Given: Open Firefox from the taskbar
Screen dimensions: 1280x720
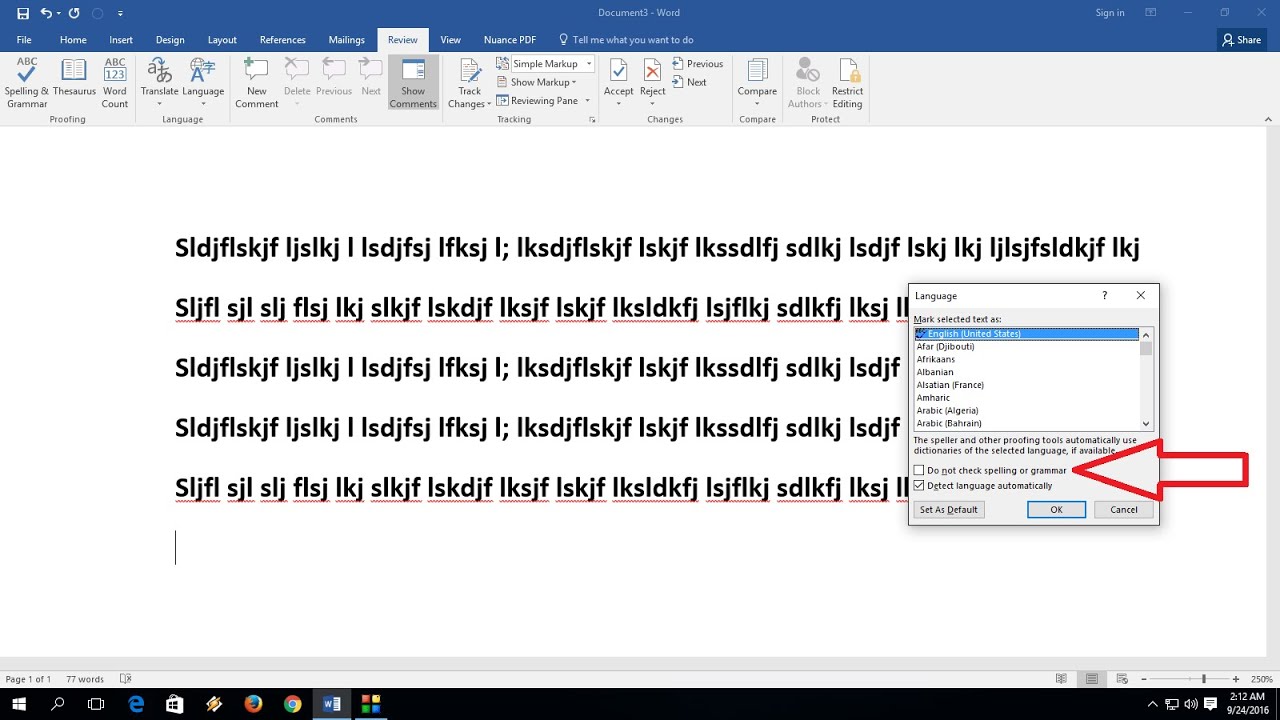Looking at the screenshot, I should point(253,704).
